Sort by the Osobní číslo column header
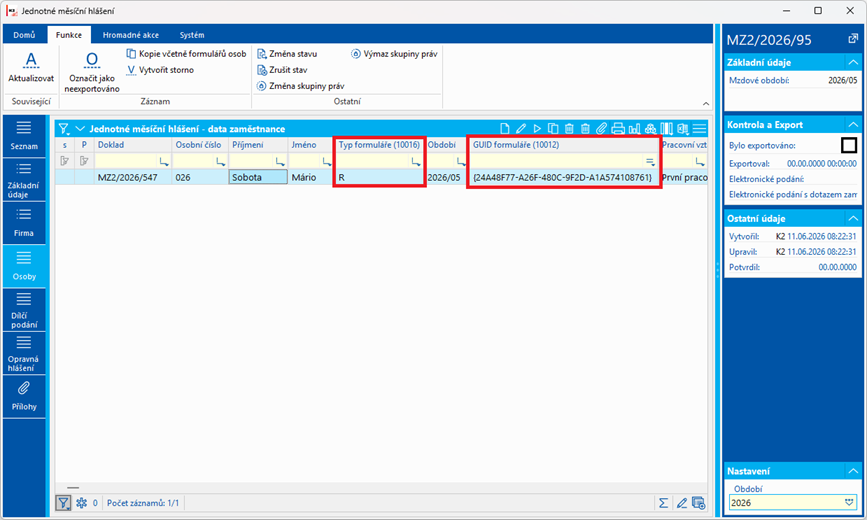The height and width of the screenshot is (520, 867). tap(200, 145)
